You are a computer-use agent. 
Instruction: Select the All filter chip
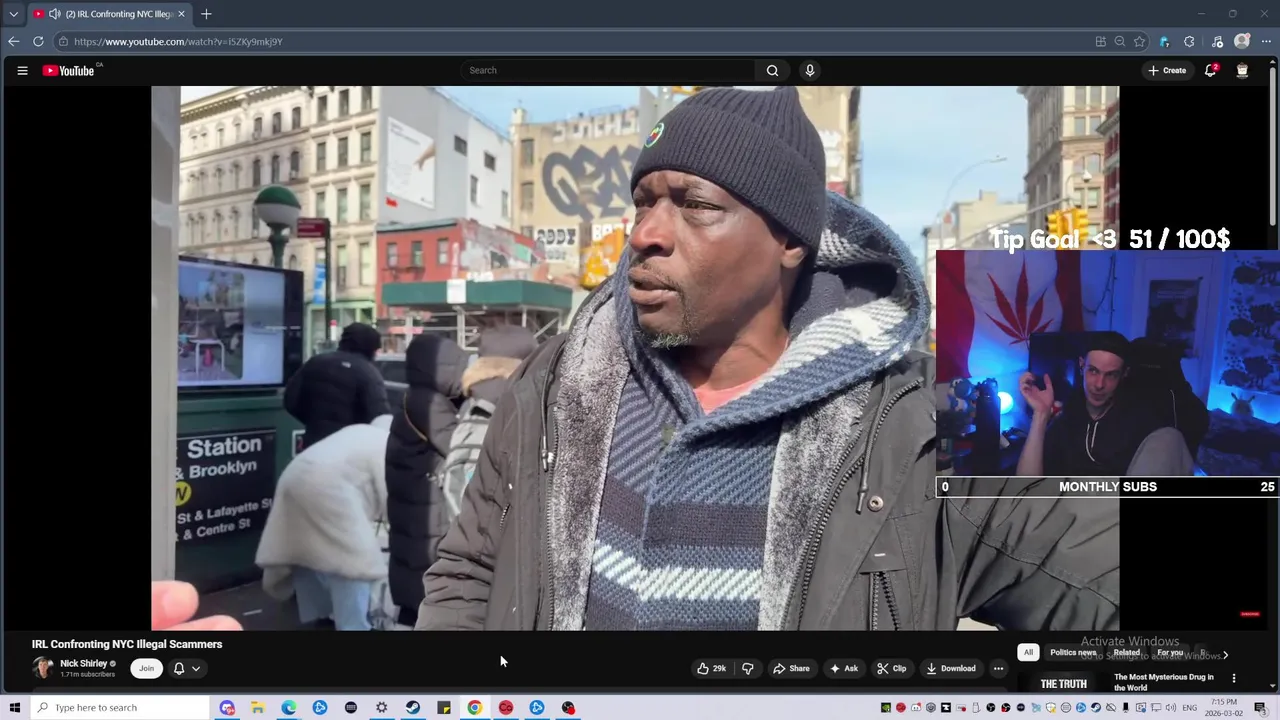1028,652
